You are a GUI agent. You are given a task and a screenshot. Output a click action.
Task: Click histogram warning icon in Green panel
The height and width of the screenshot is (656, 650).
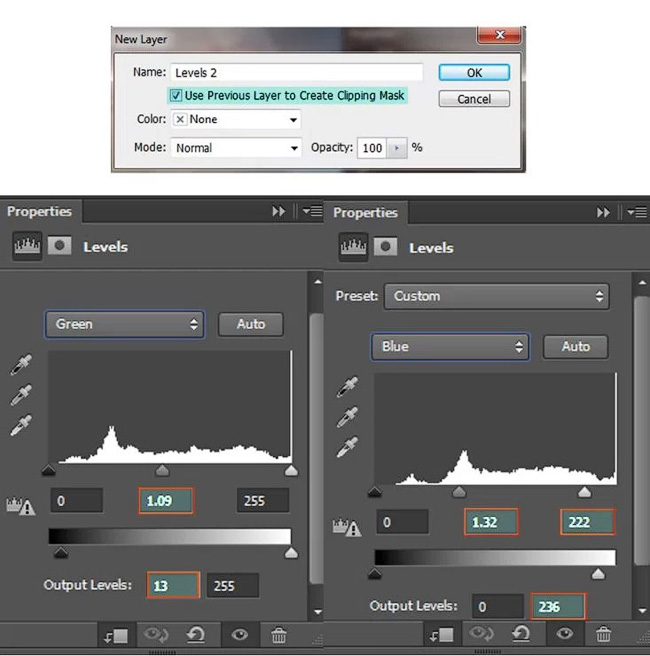20,505
